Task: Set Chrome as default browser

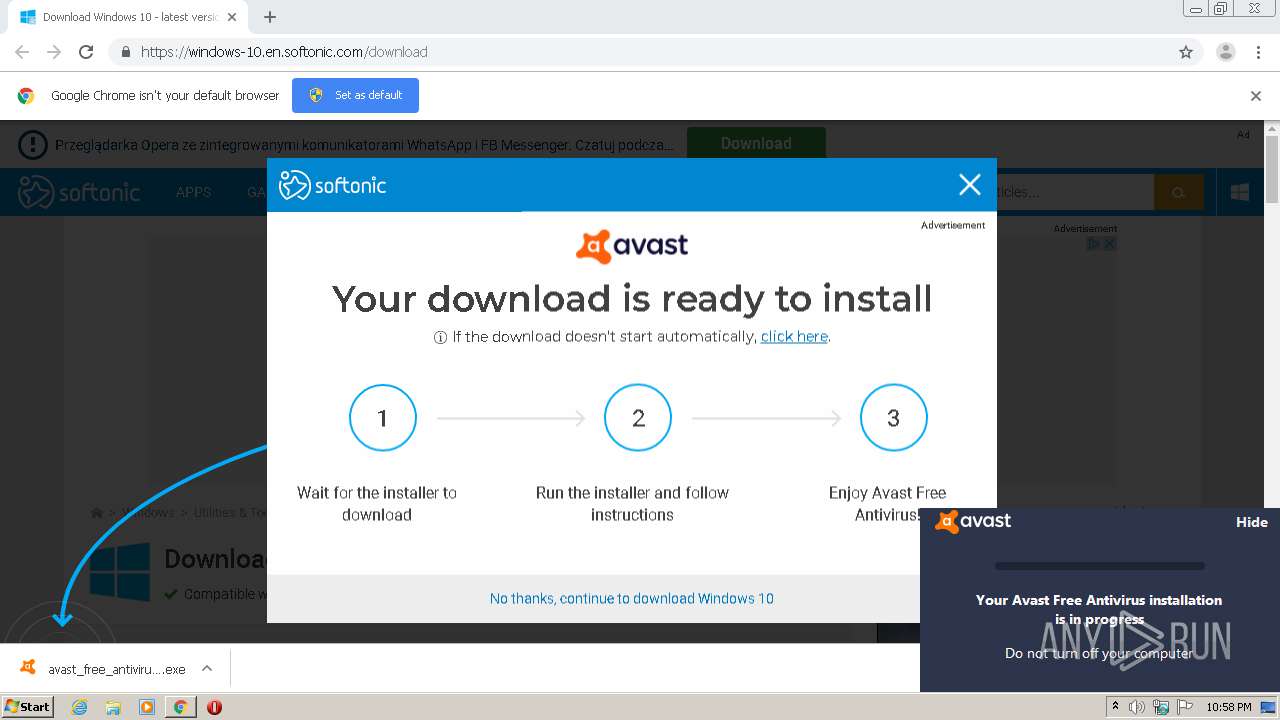Action: (355, 95)
